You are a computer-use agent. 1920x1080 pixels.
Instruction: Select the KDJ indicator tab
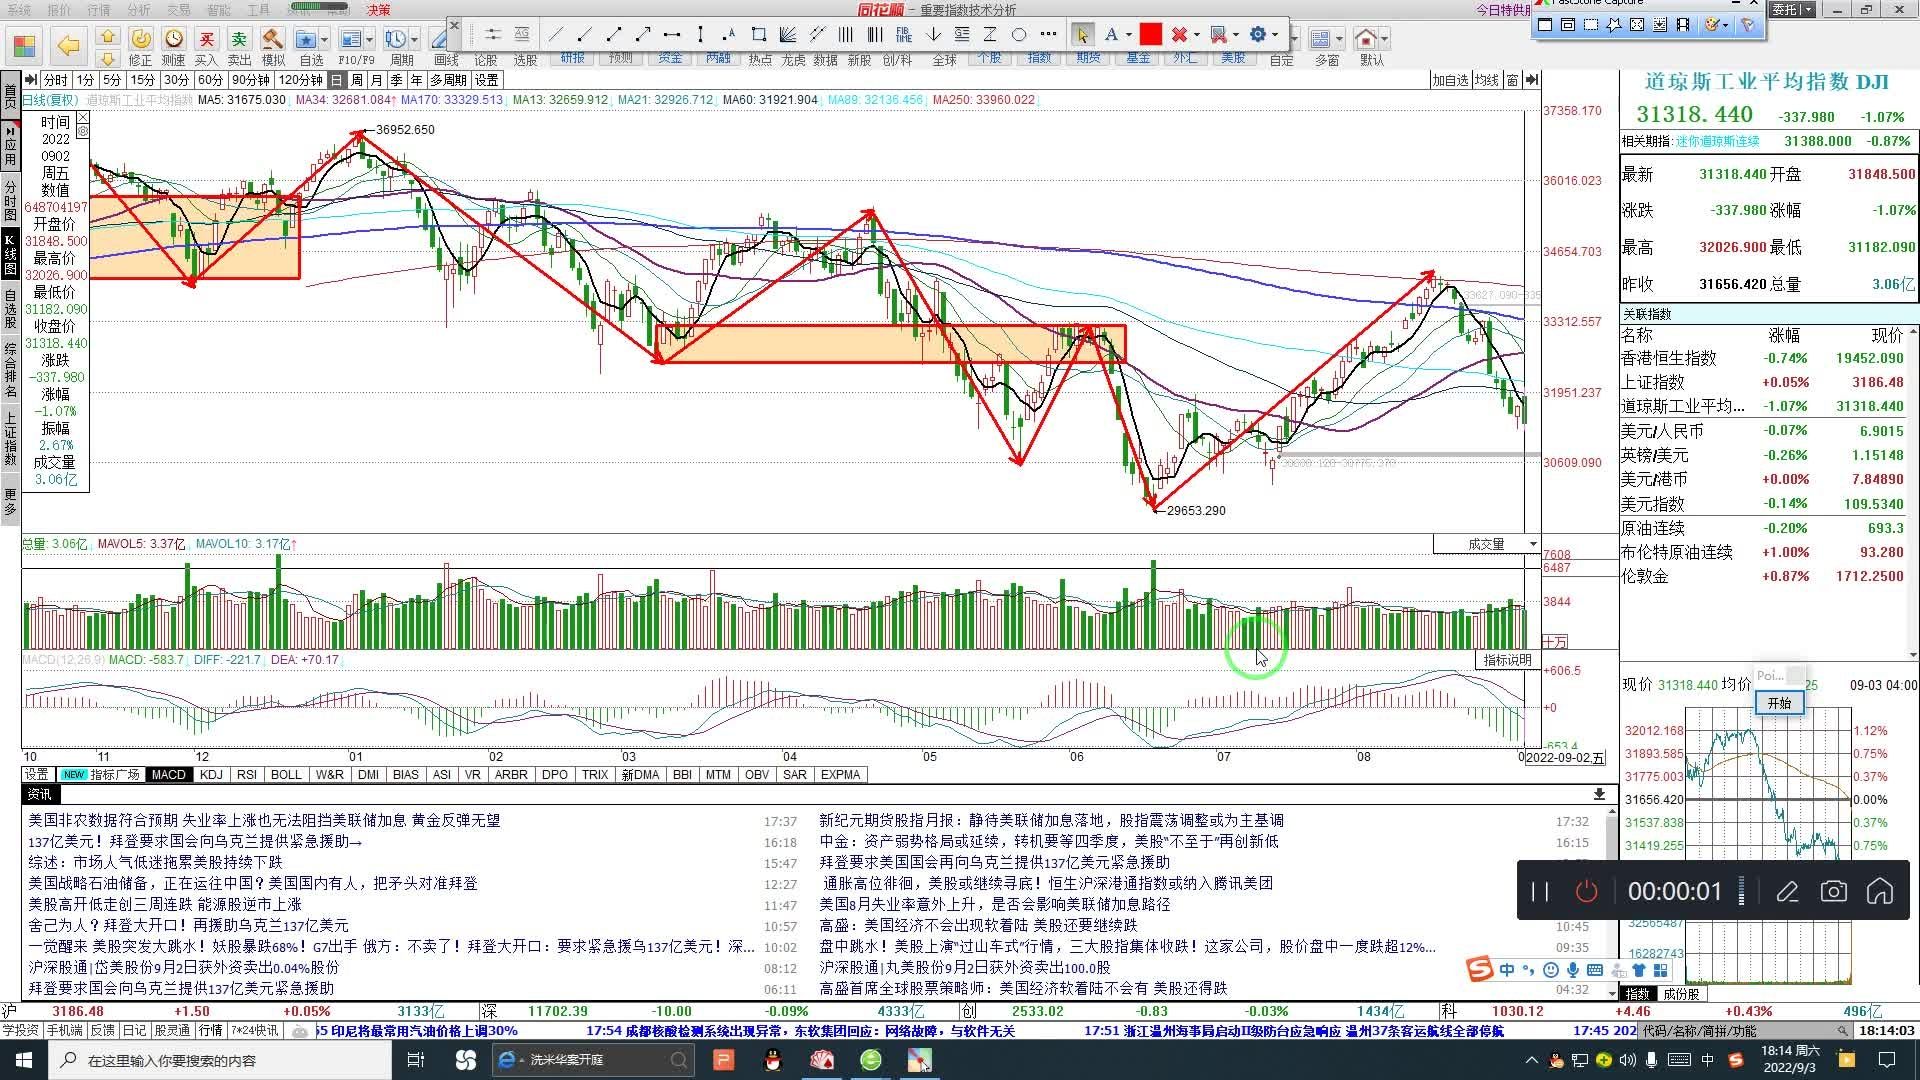211,775
